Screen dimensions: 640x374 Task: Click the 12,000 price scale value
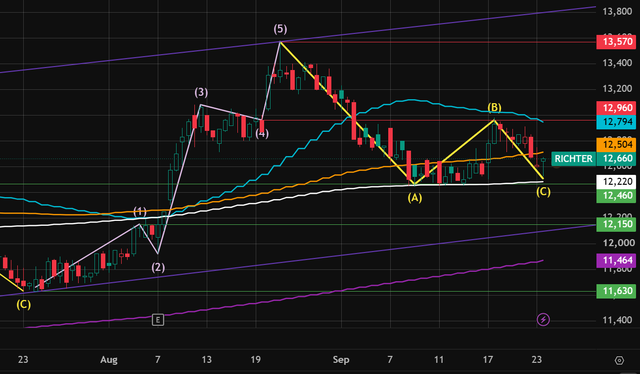pos(619,243)
